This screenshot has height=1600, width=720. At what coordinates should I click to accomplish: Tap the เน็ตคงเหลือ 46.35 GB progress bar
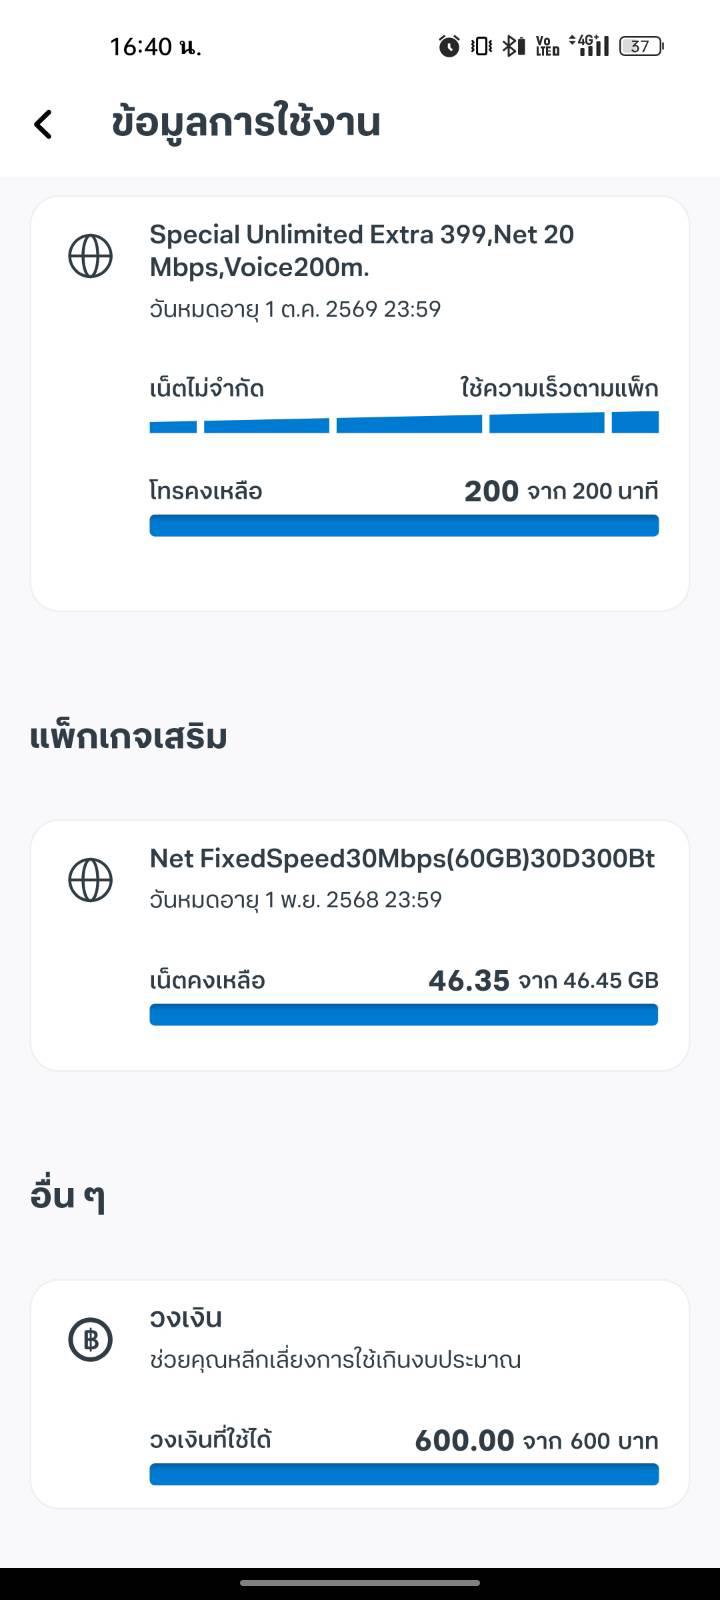coord(404,1015)
